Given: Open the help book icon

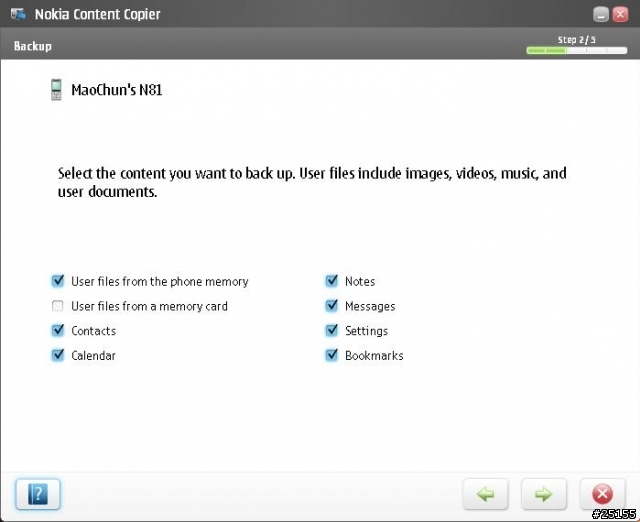Looking at the screenshot, I should pos(38,494).
